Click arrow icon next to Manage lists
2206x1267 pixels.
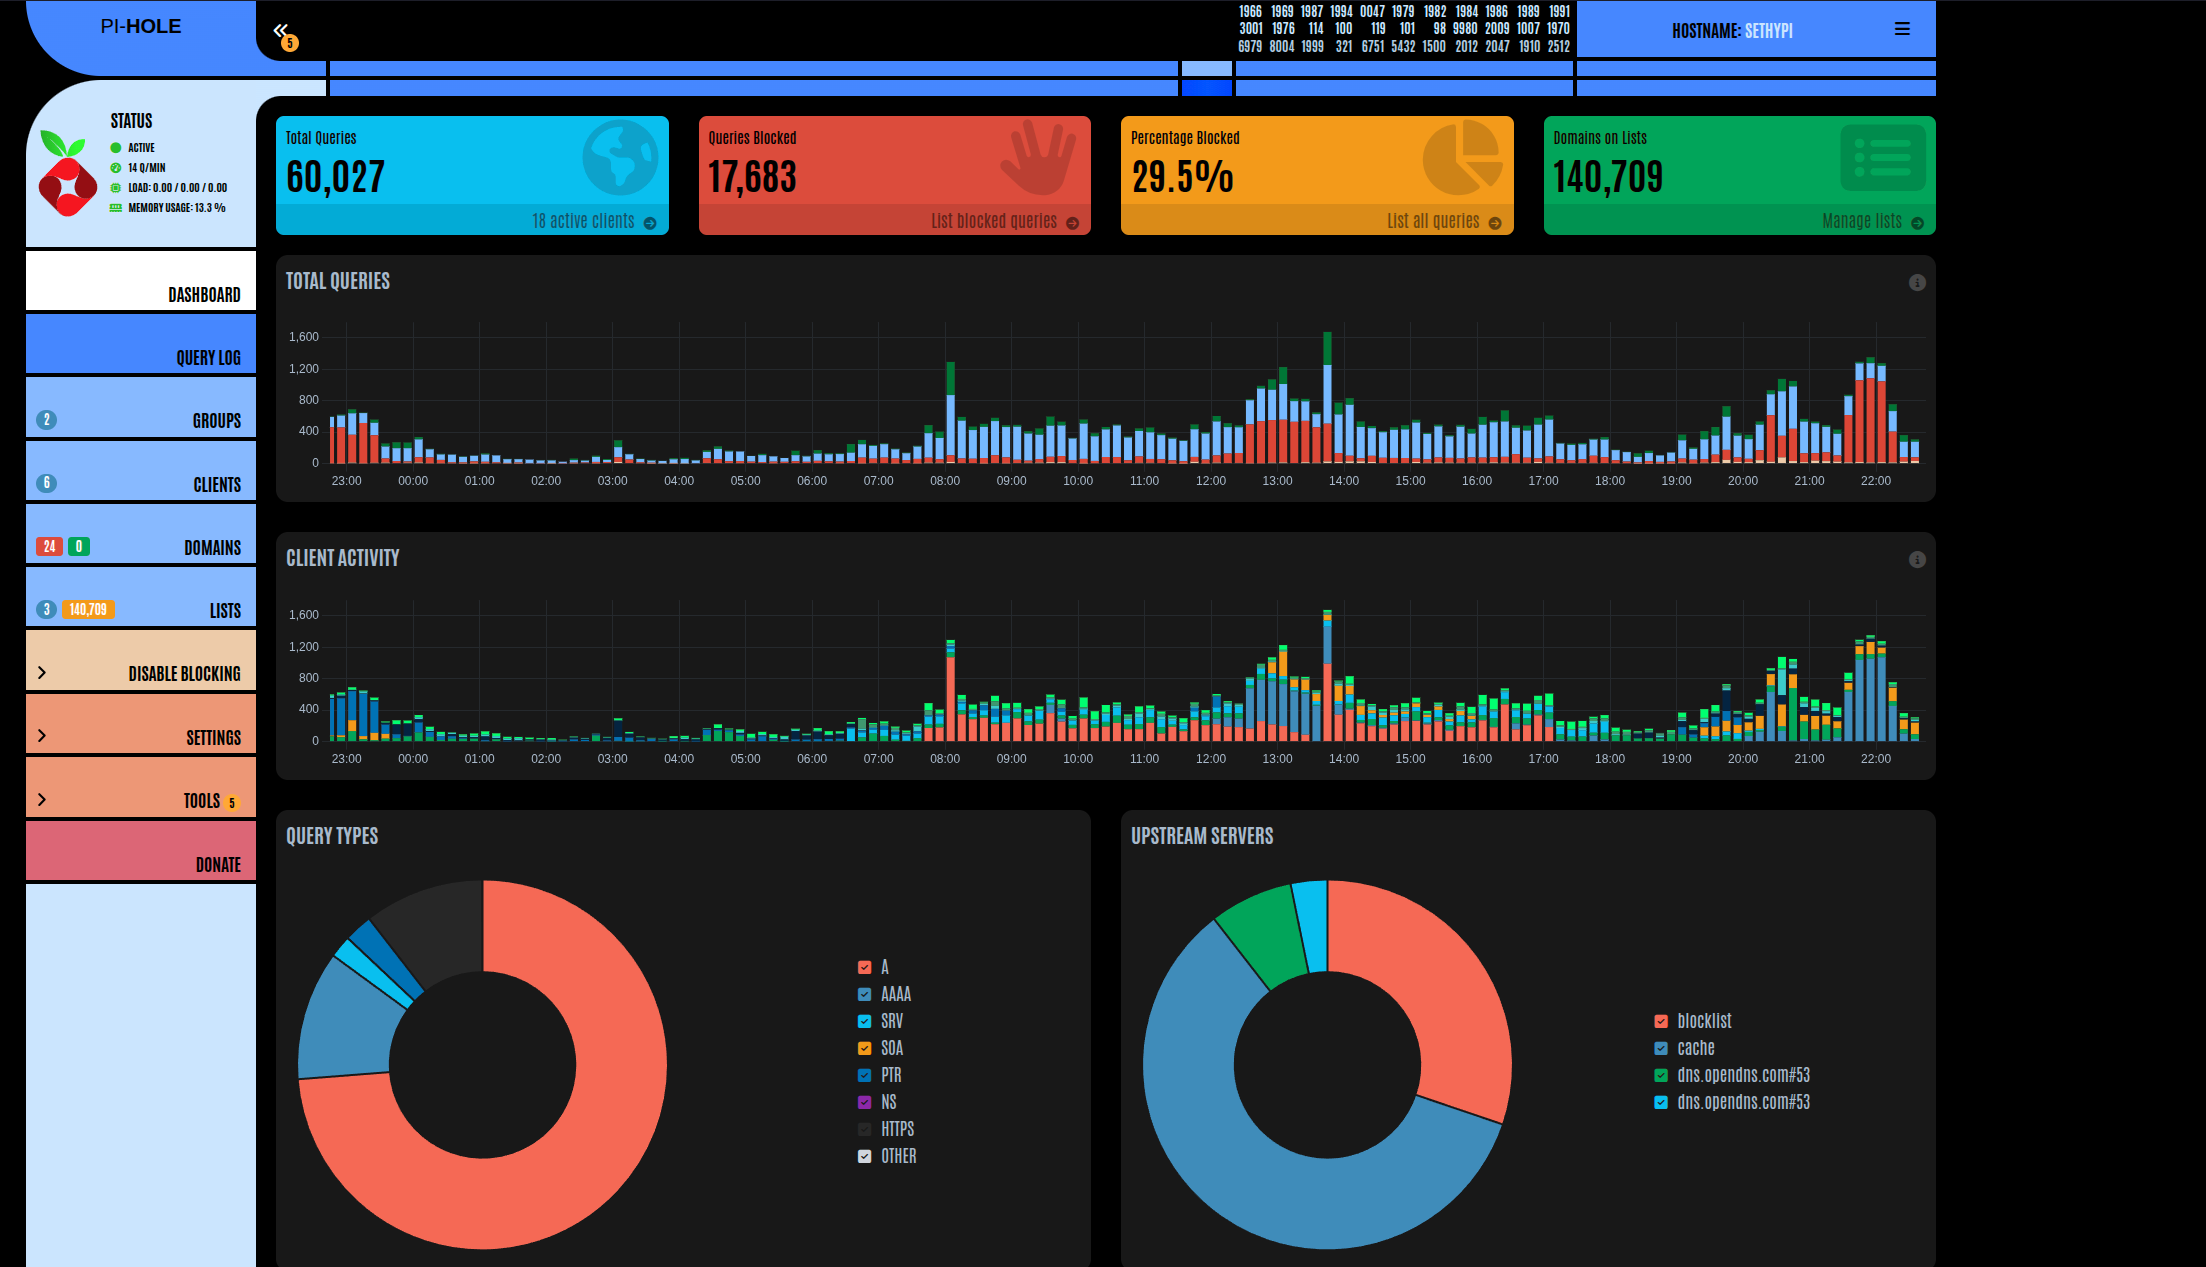pyautogui.click(x=1917, y=223)
